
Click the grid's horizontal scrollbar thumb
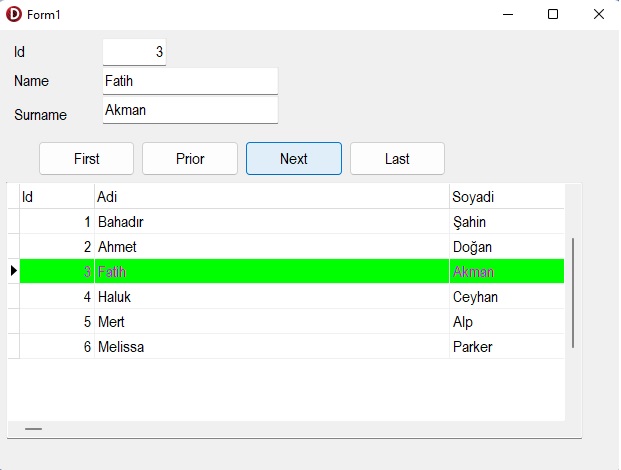tap(33, 429)
